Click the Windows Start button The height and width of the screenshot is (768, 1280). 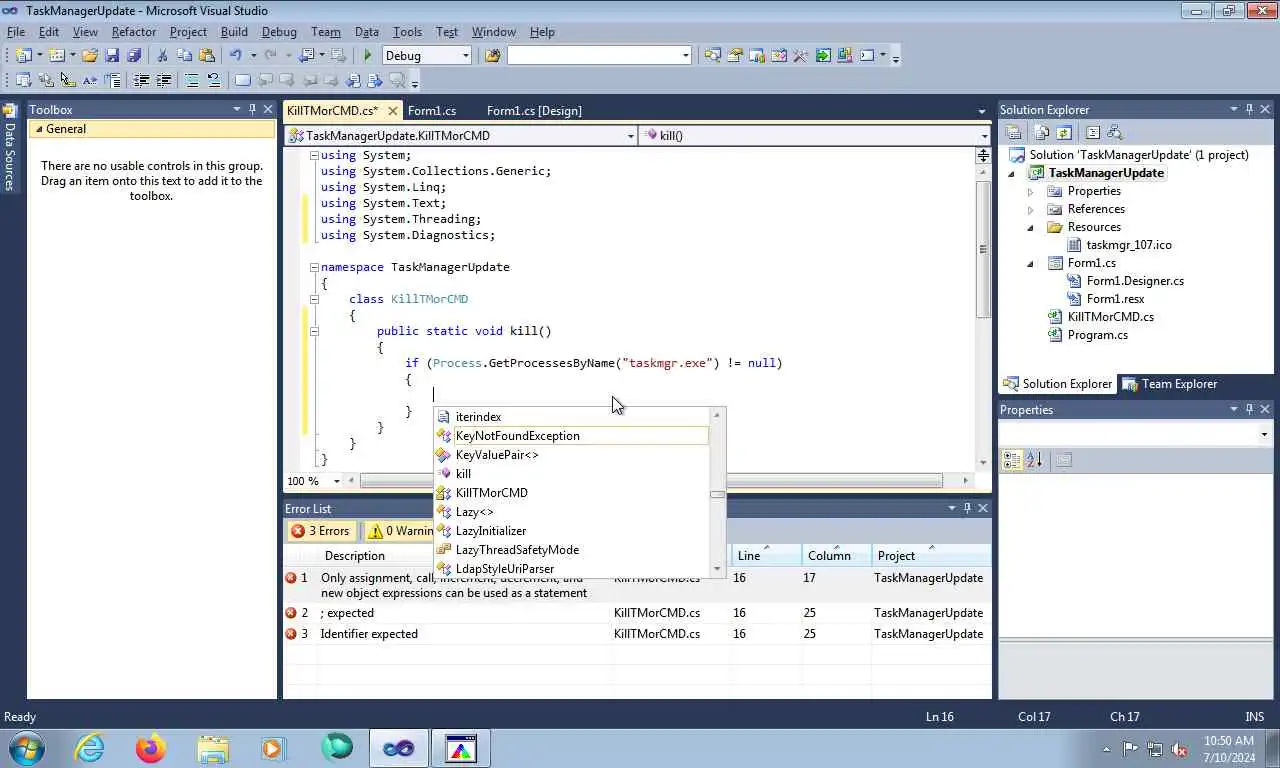[x=25, y=748]
